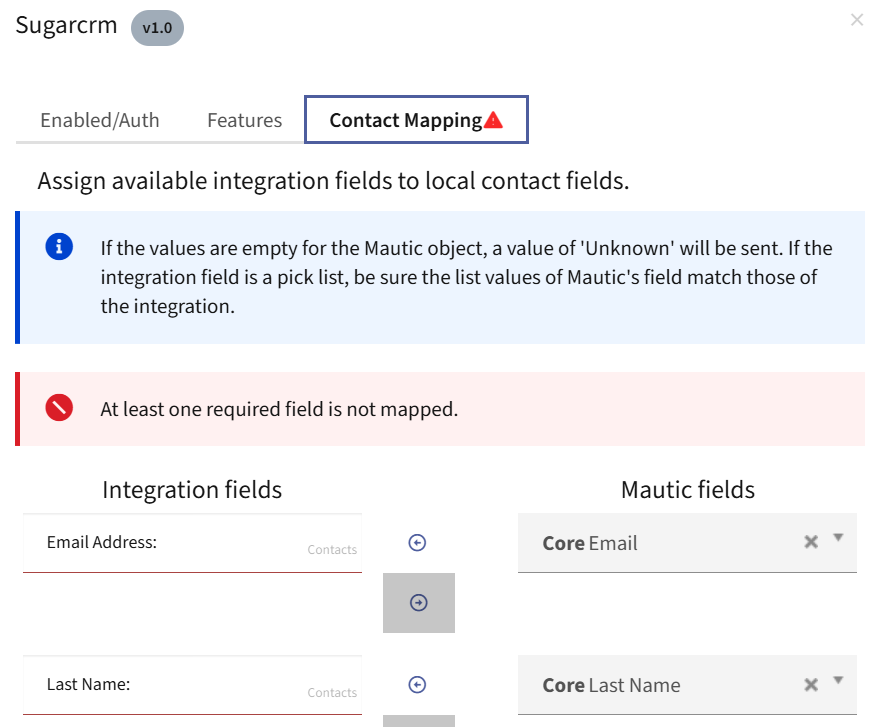The height and width of the screenshot is (727, 880).
Task: Clear the Core Last Name selection
Action: tap(811, 685)
